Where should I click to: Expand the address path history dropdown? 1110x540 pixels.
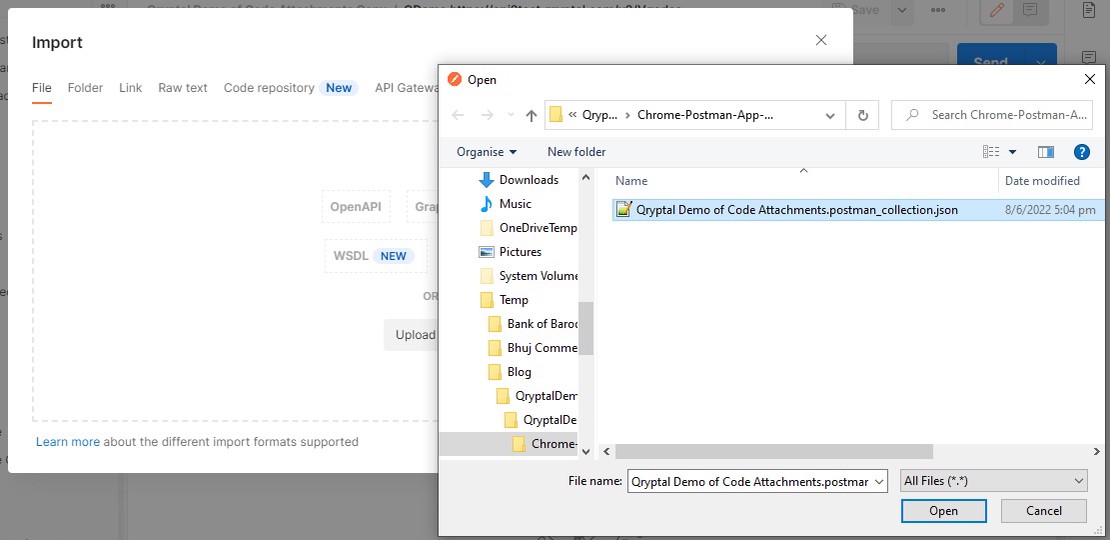coord(830,115)
